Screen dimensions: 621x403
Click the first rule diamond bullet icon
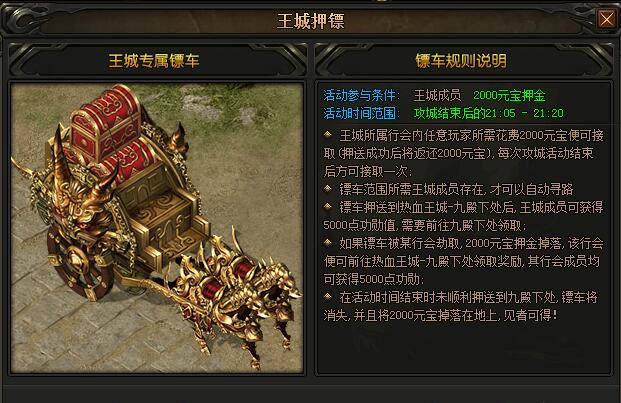coord(328,135)
